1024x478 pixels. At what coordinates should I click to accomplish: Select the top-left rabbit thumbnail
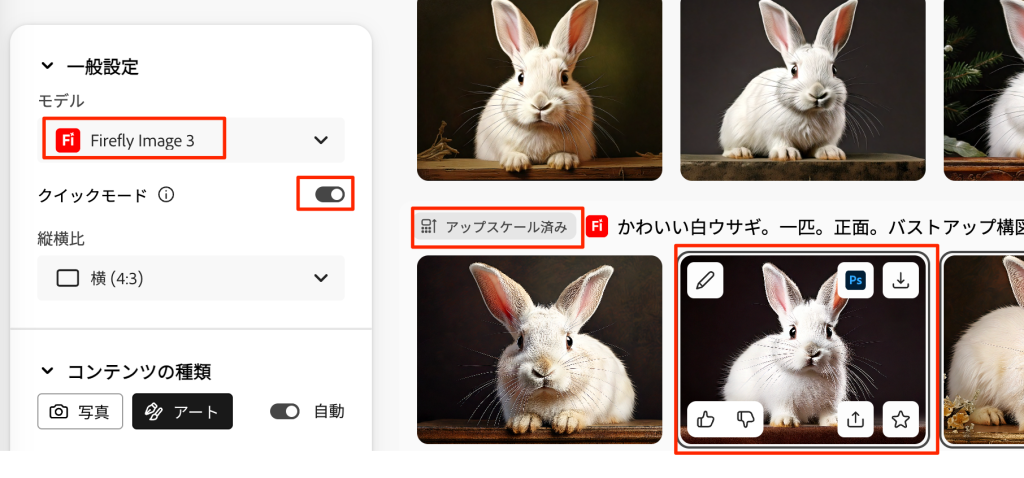[x=539, y=90]
